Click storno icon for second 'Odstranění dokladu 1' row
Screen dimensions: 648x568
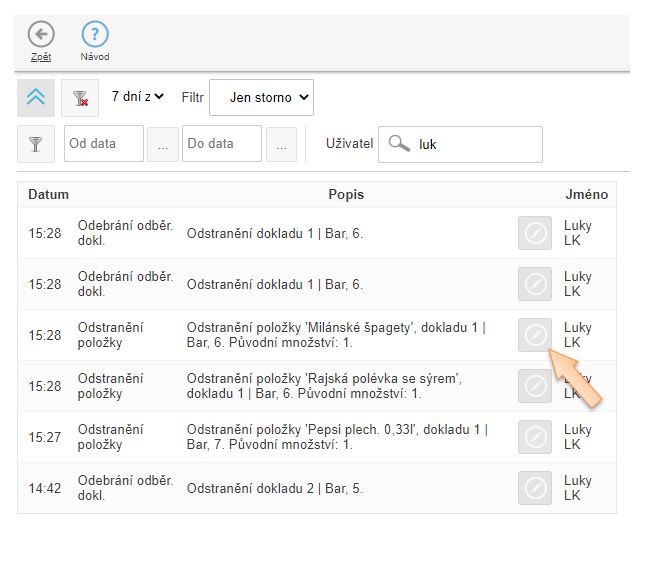(535, 284)
